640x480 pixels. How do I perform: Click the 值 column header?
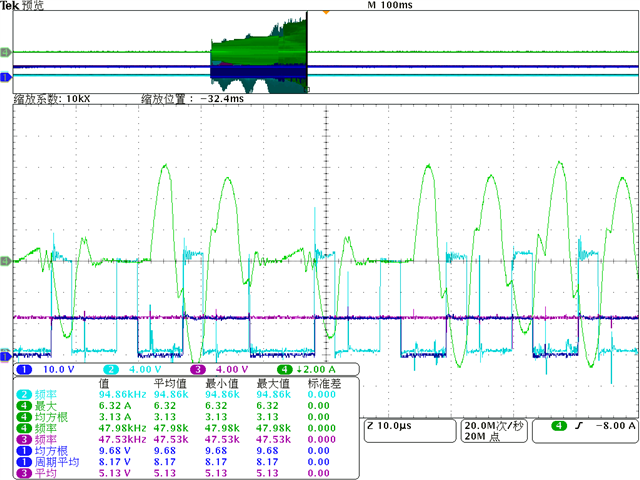[x=104, y=384]
